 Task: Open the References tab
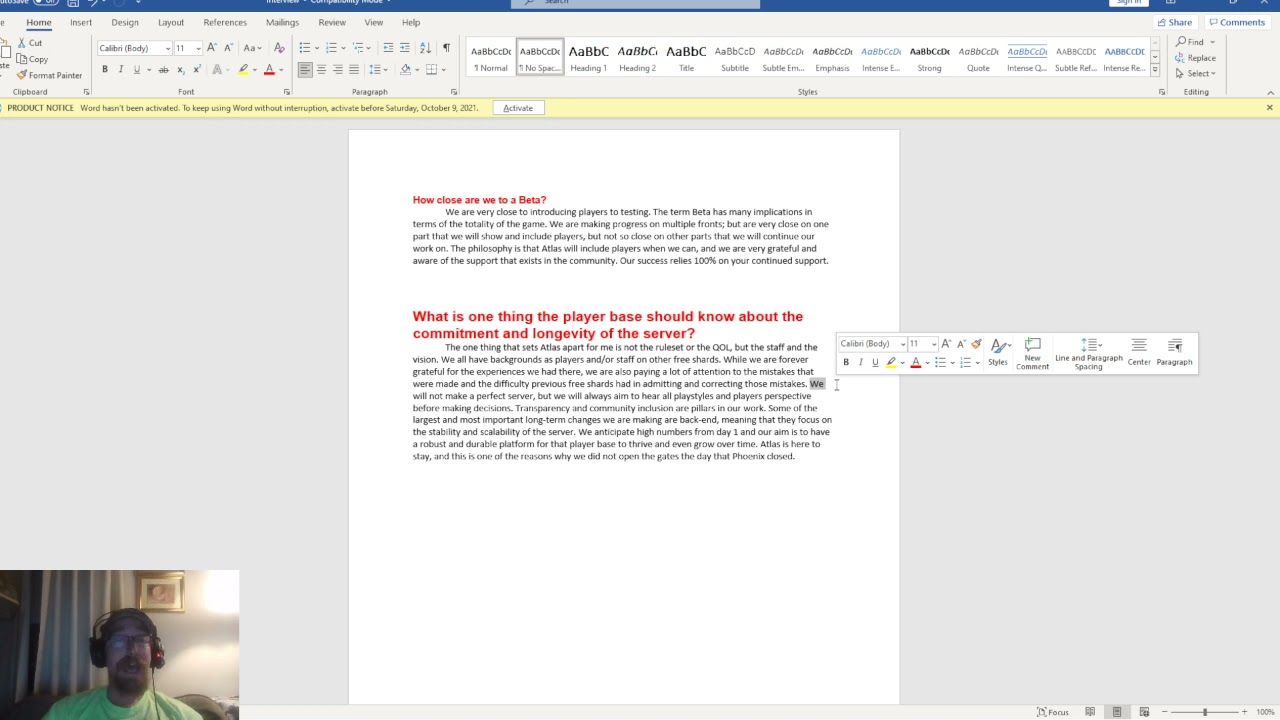225,22
